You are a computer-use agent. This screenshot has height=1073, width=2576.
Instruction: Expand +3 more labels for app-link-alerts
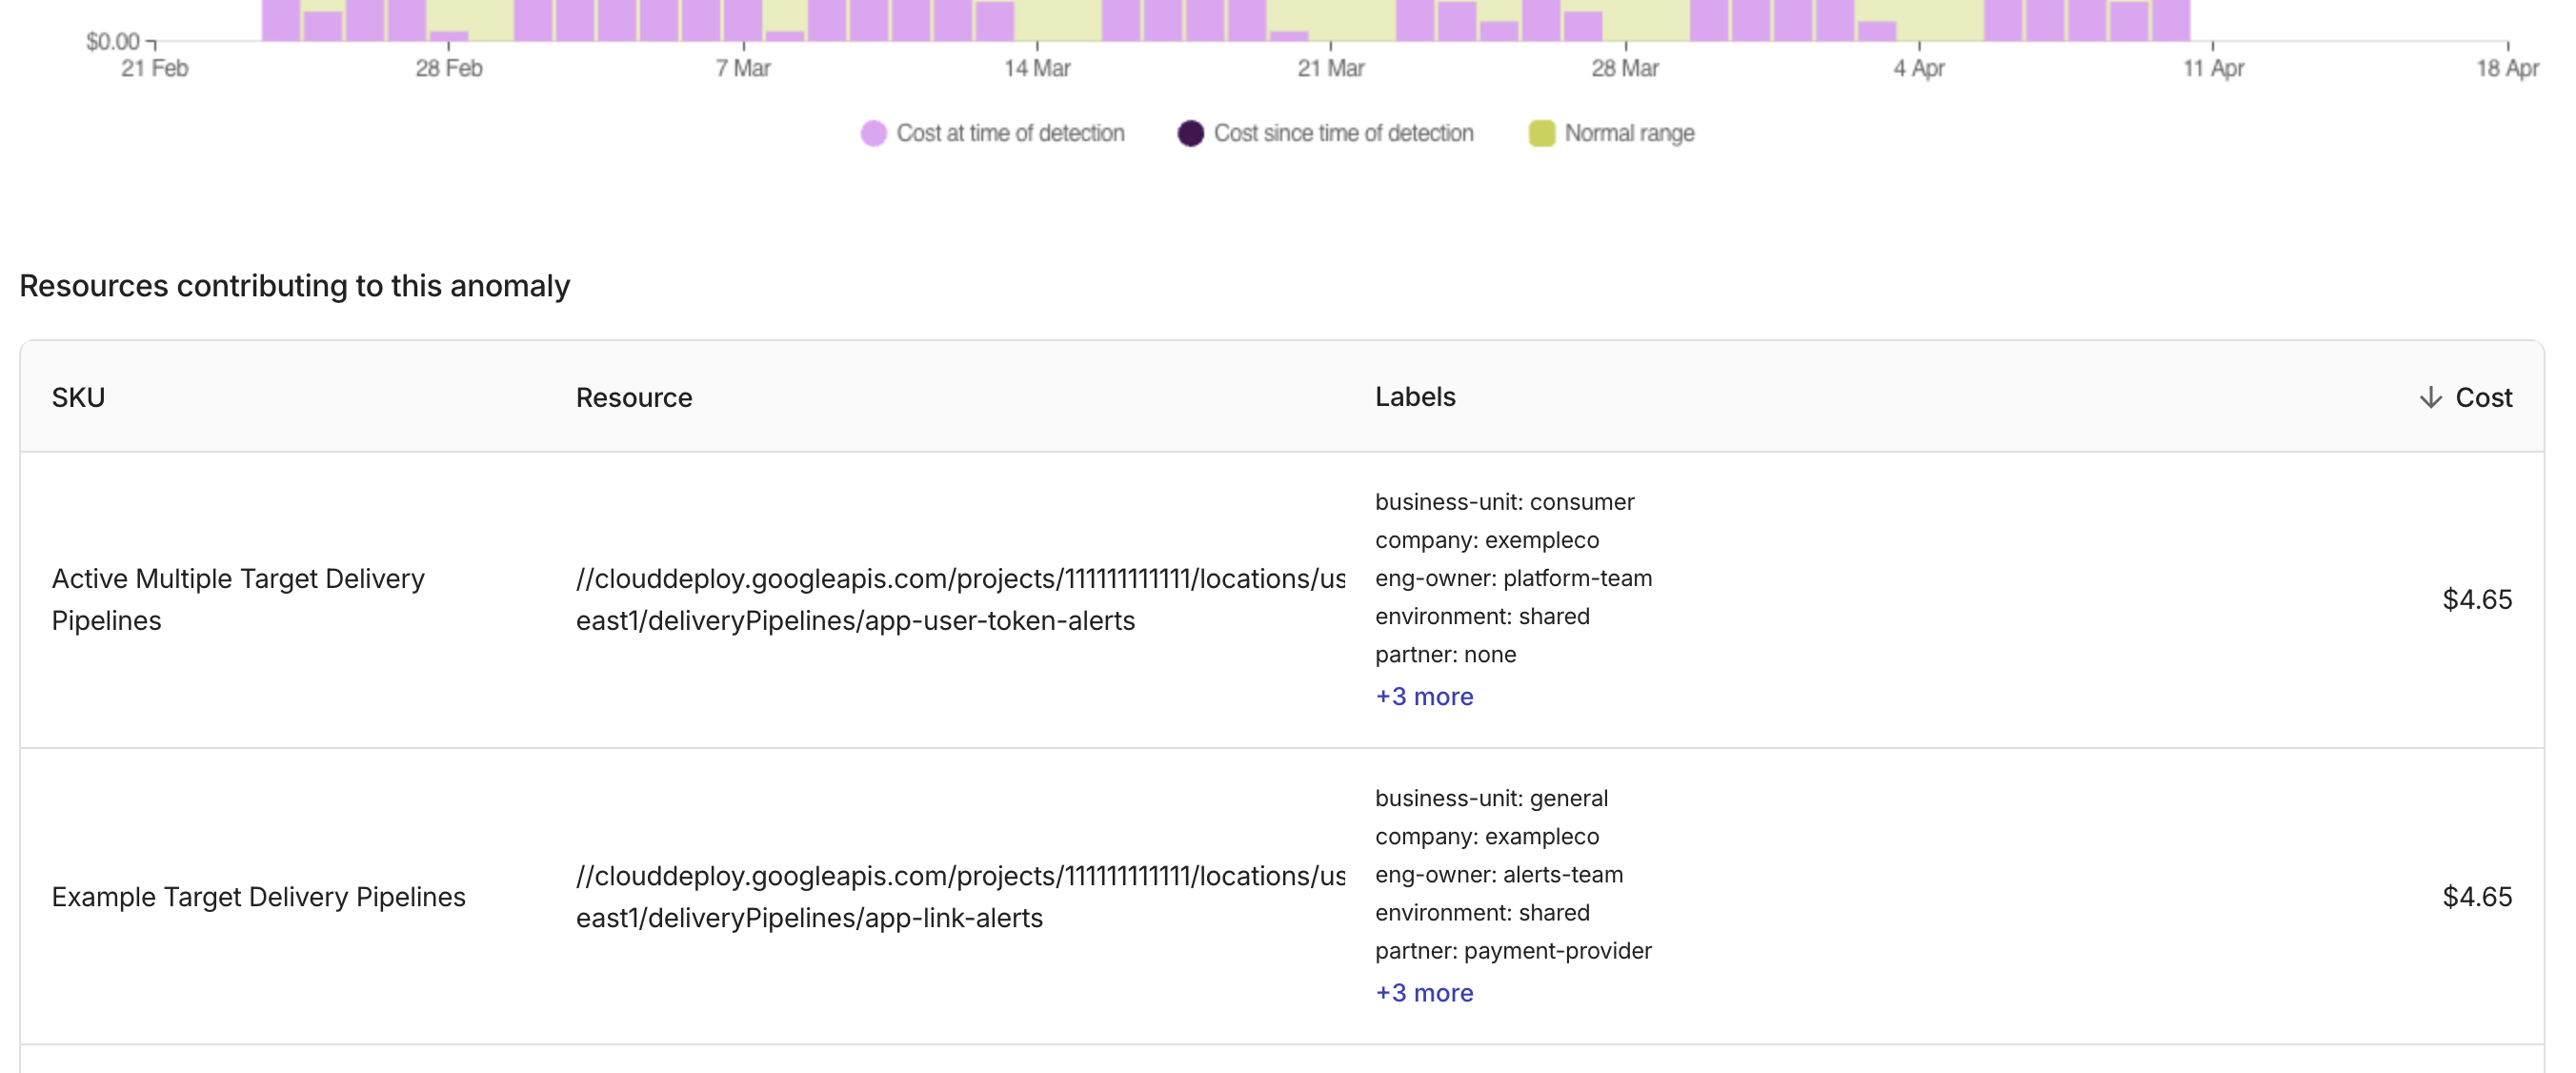(x=1423, y=992)
